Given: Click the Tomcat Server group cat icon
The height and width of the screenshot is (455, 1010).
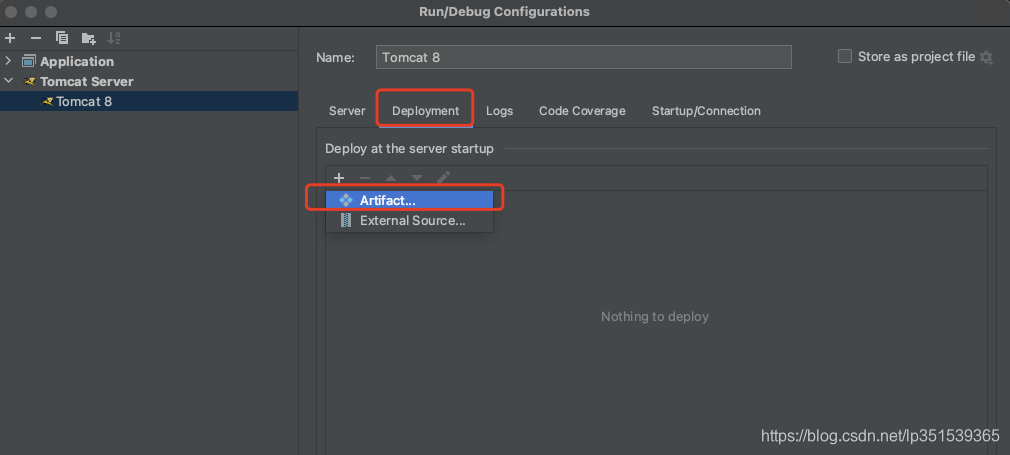Looking at the screenshot, I should tap(29, 81).
